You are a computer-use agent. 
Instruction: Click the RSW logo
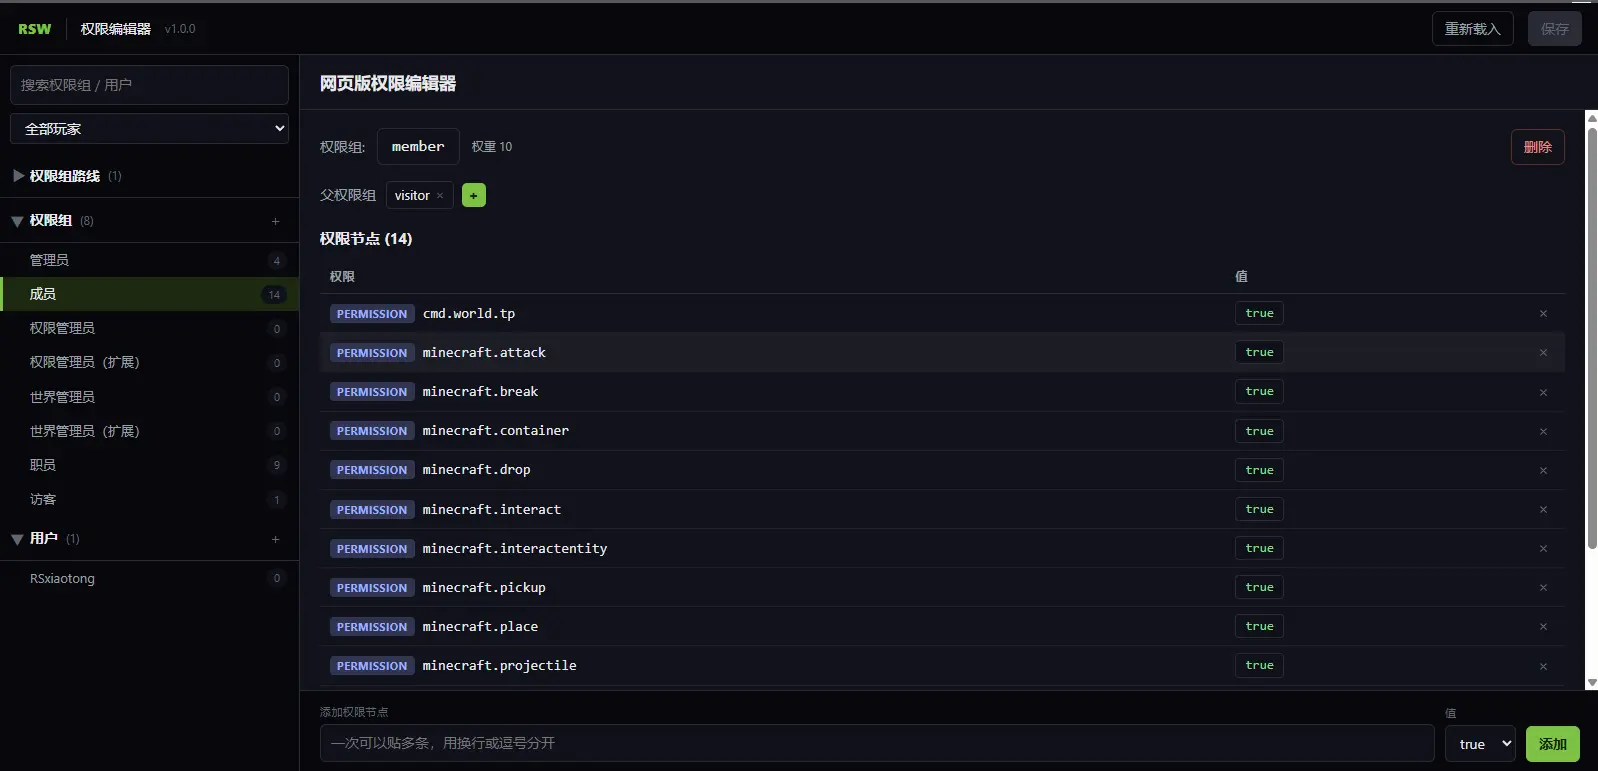35,29
